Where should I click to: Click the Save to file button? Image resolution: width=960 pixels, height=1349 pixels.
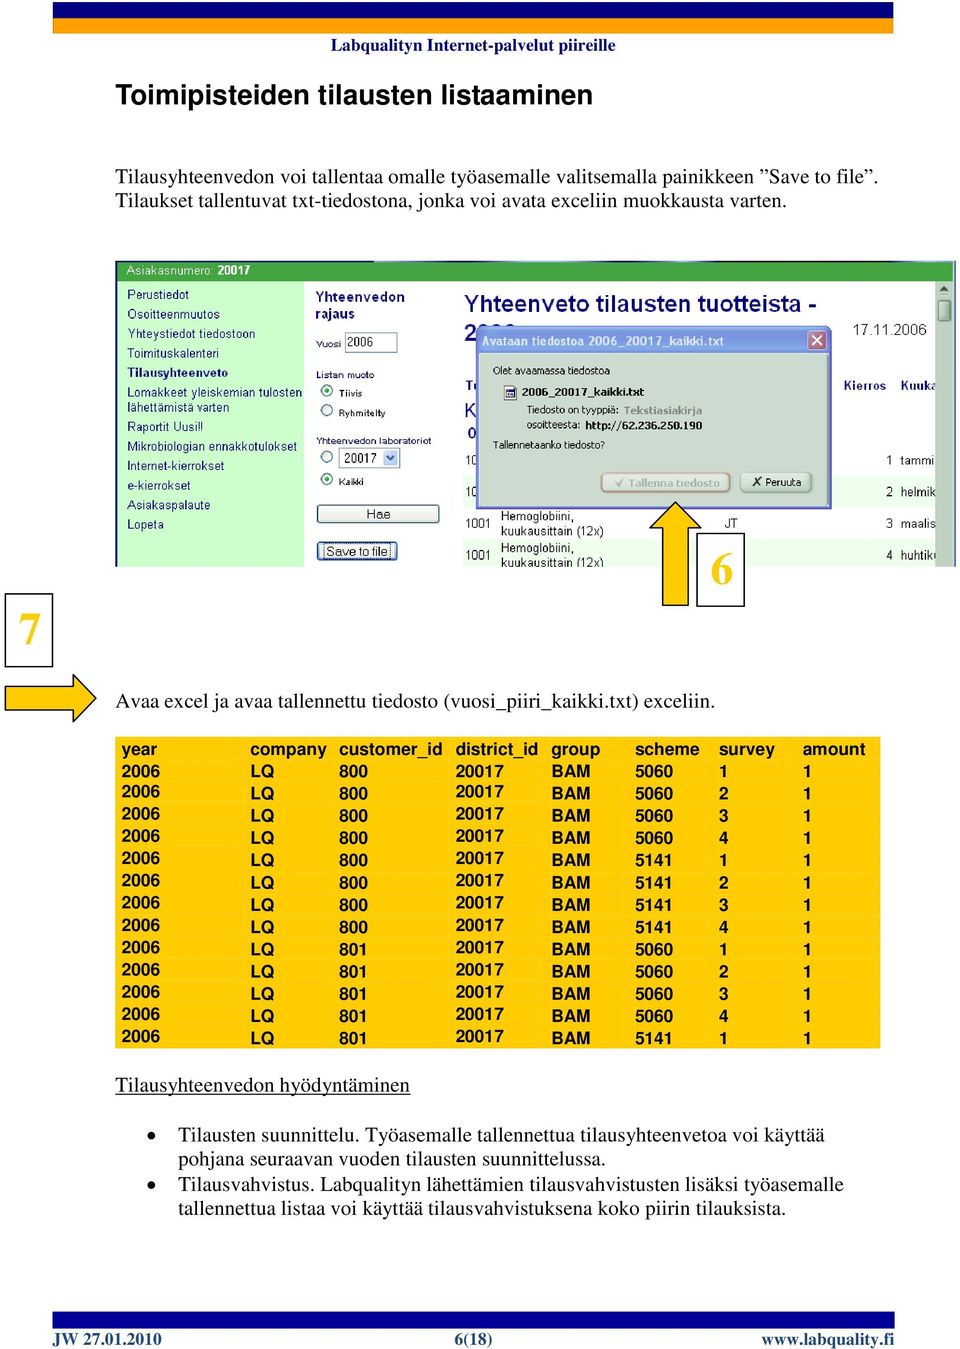point(357,551)
